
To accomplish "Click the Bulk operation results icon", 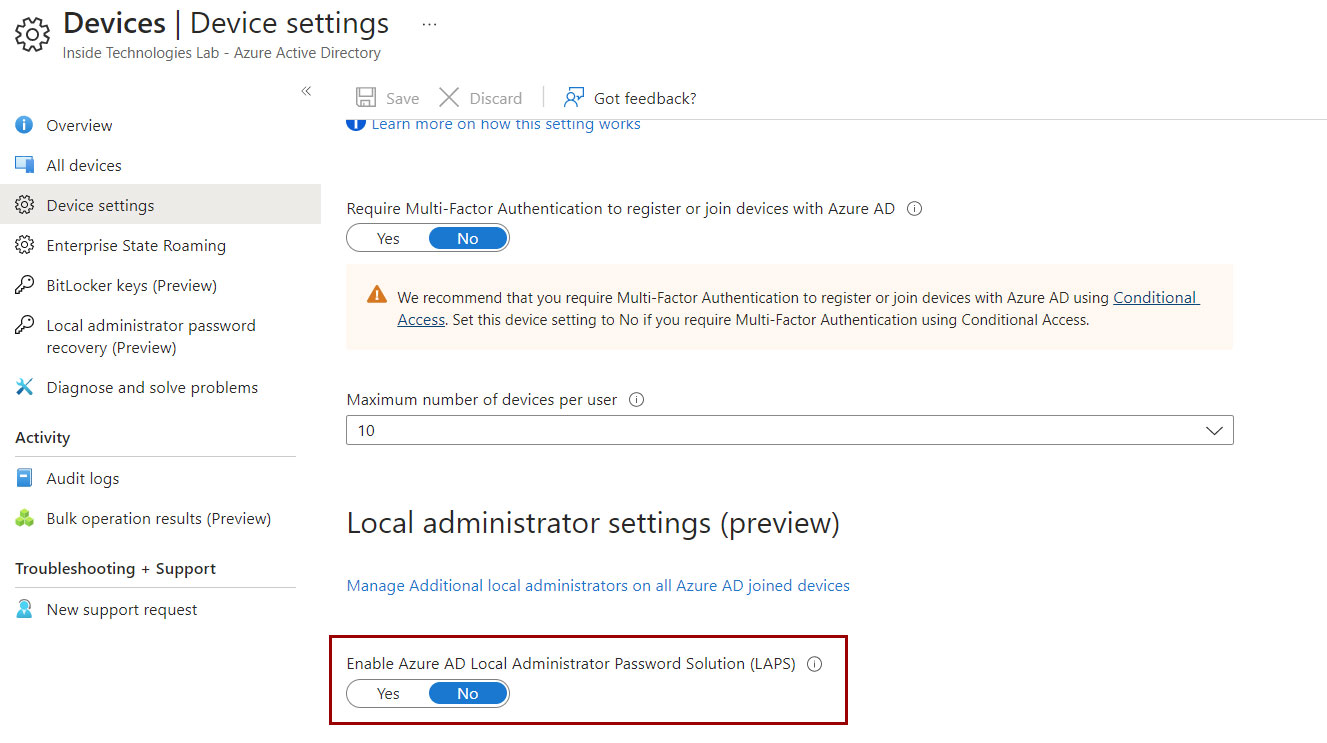I will [x=23, y=518].
